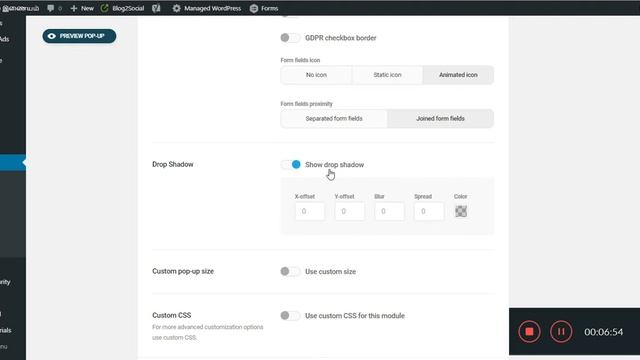Image resolution: width=640 pixels, height=360 pixels.
Task: Click the Drop Shadow section label
Action: (173, 164)
